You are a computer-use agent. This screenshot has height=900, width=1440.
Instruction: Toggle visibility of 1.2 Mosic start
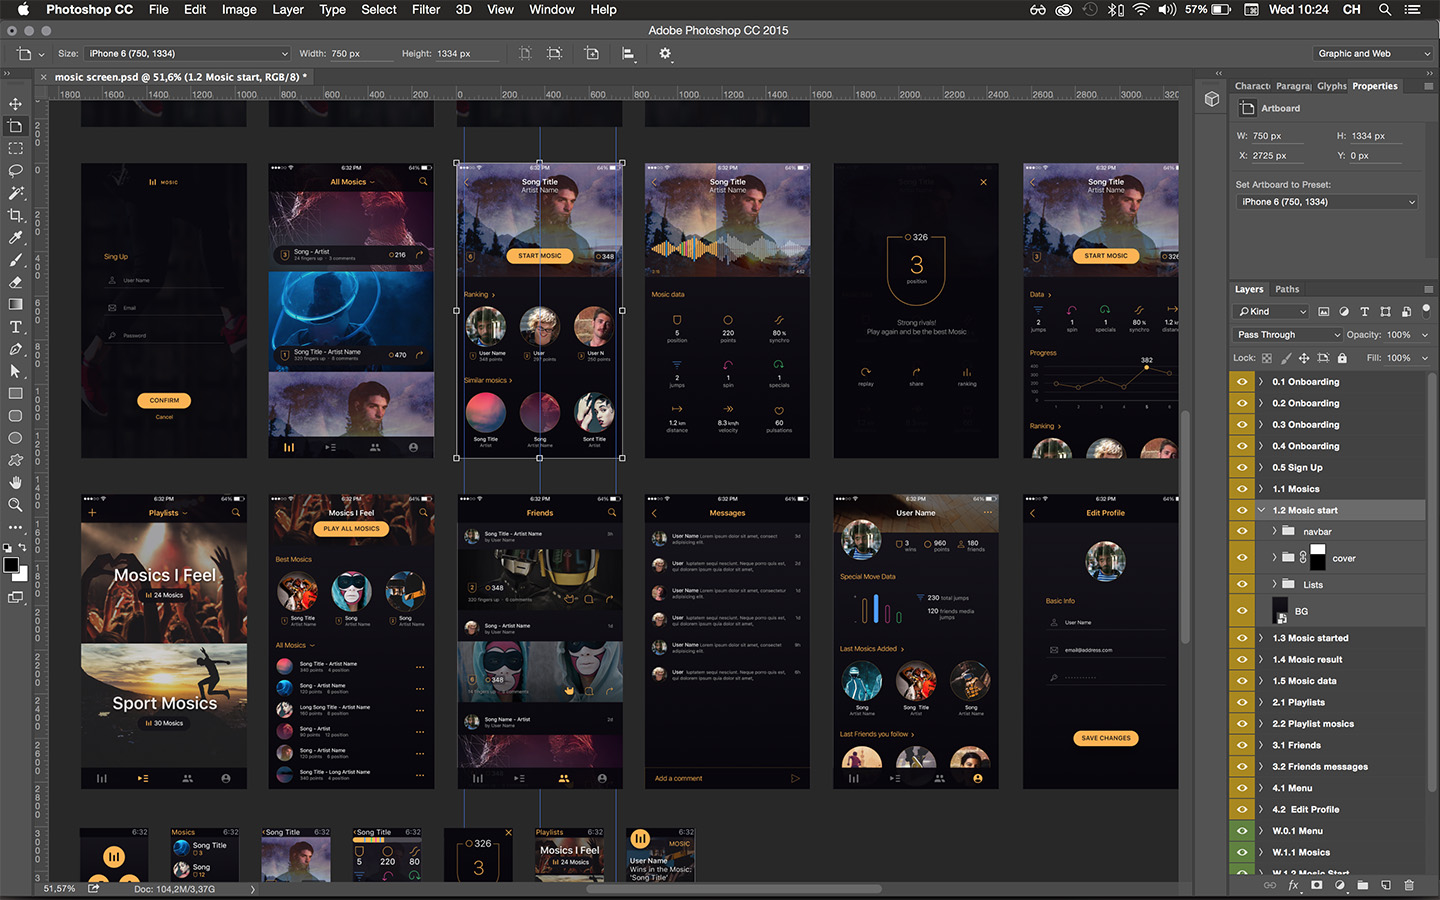(1242, 510)
